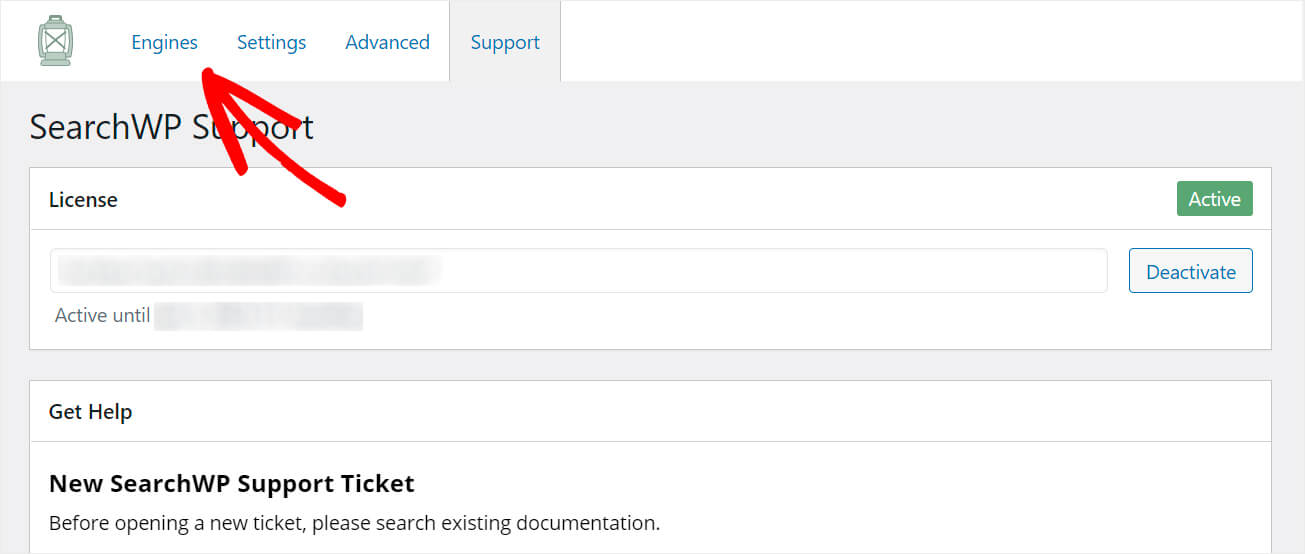Click the License panel title
The height and width of the screenshot is (554, 1305).
click(x=83, y=199)
